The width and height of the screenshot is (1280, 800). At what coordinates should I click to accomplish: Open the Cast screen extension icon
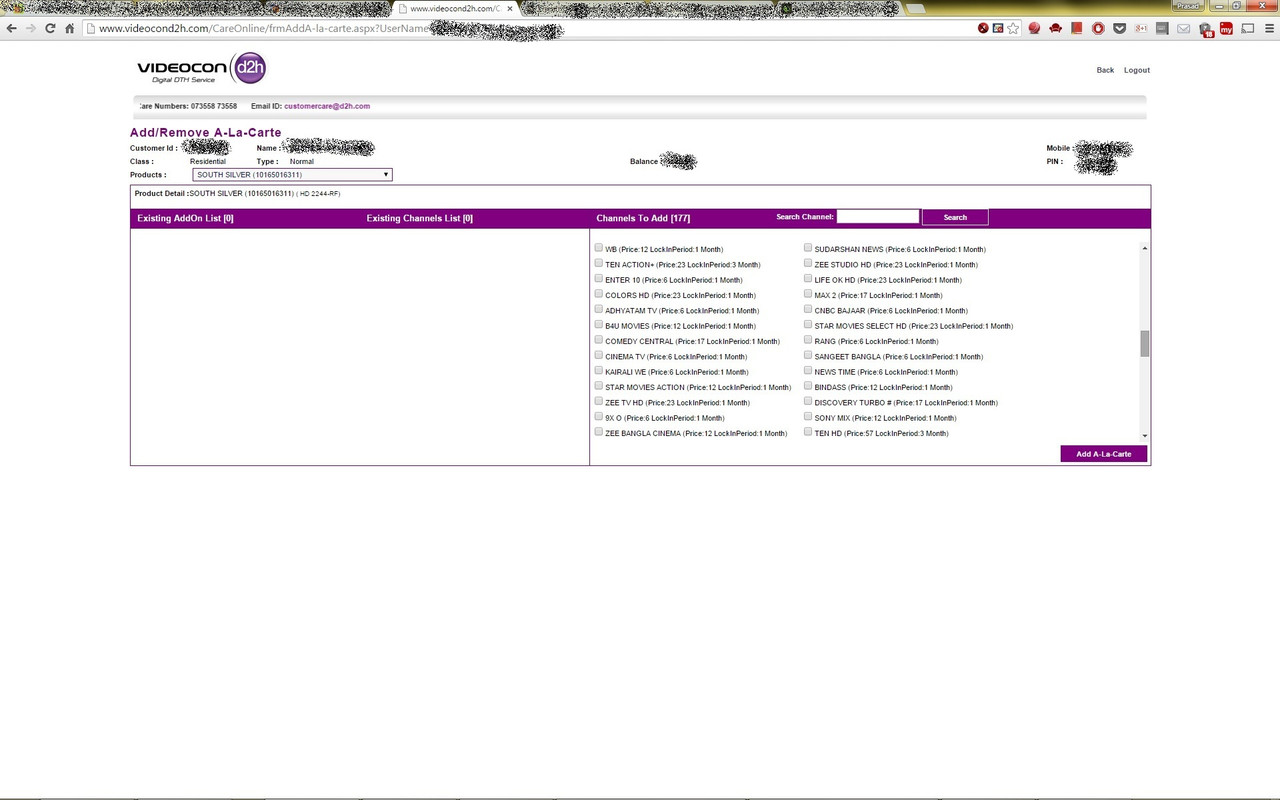tap(1248, 28)
